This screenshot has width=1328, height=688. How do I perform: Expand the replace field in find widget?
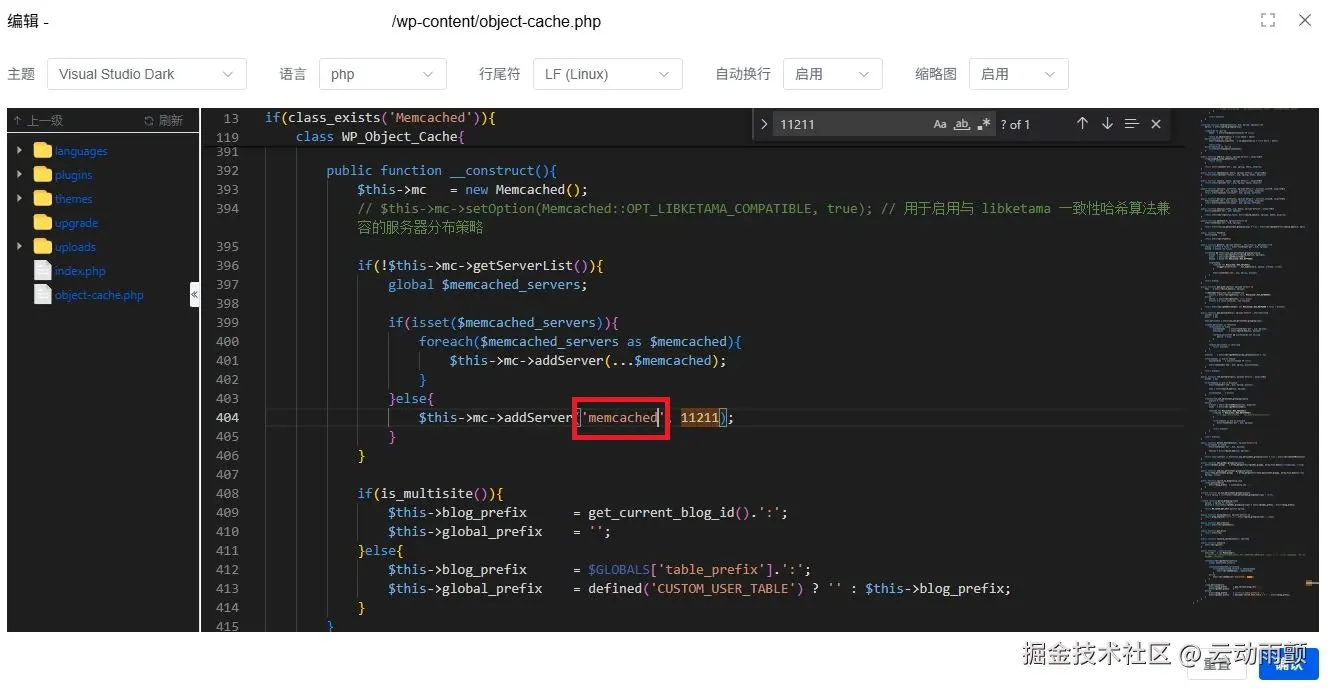(x=764, y=124)
